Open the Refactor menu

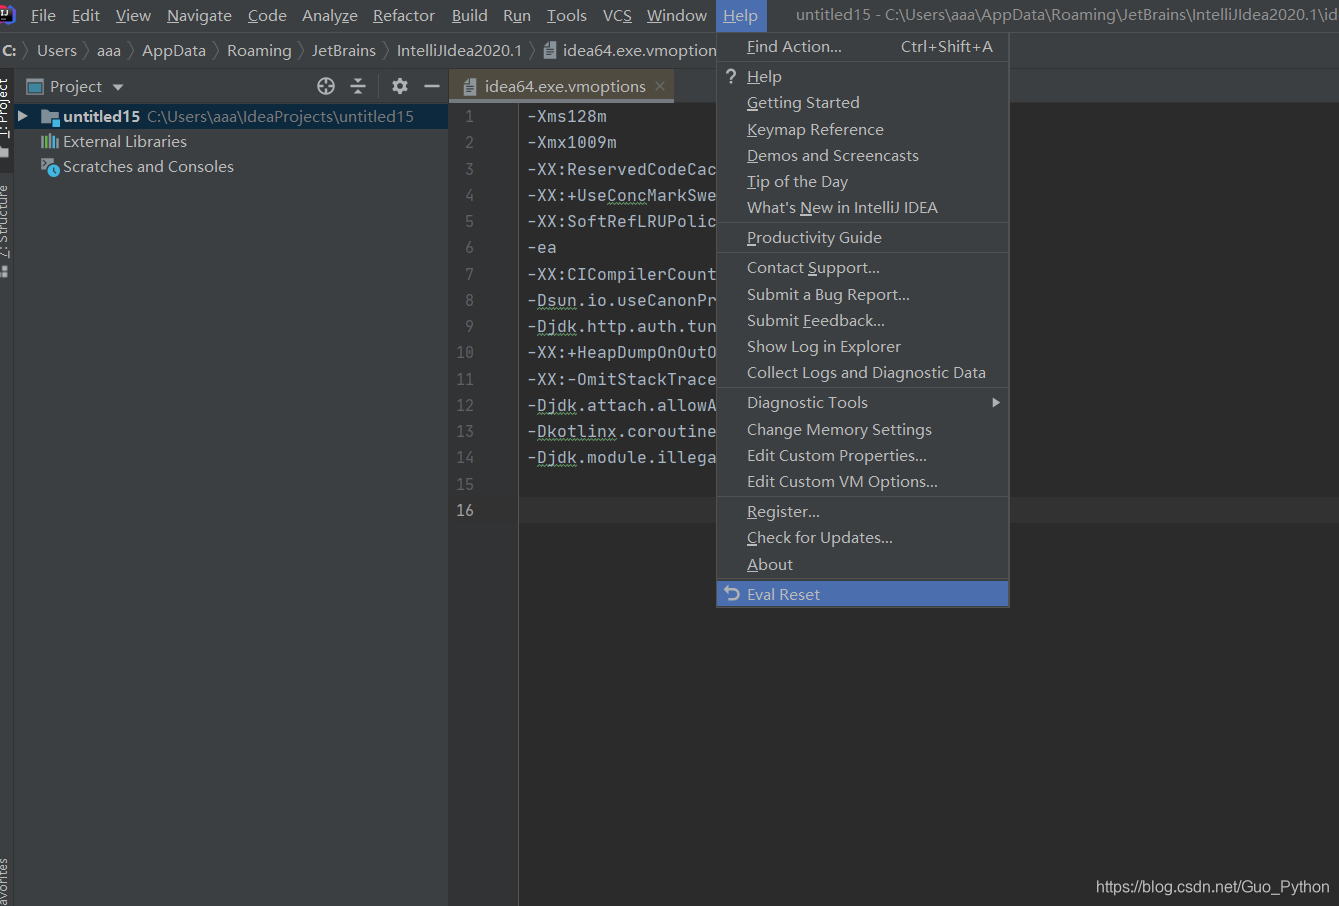404,15
